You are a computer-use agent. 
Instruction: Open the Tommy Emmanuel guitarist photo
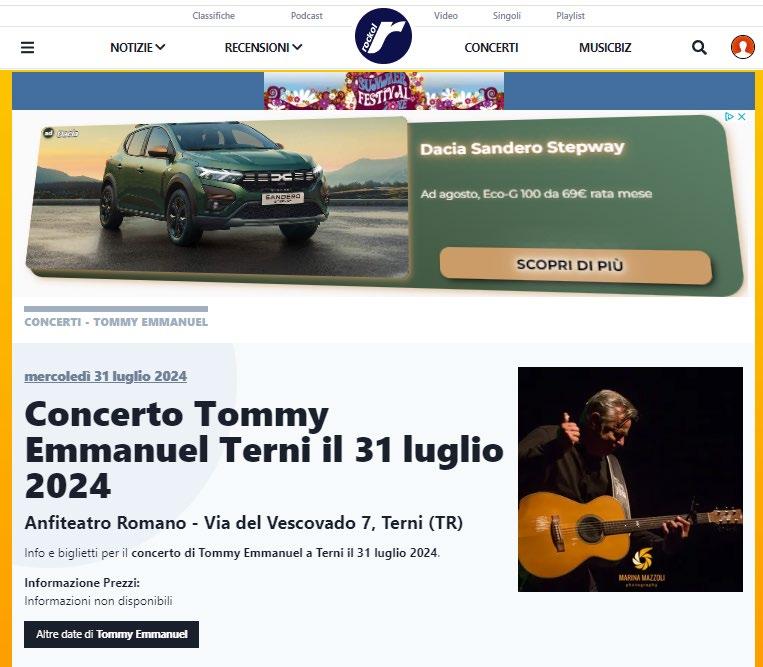pyautogui.click(x=630, y=479)
